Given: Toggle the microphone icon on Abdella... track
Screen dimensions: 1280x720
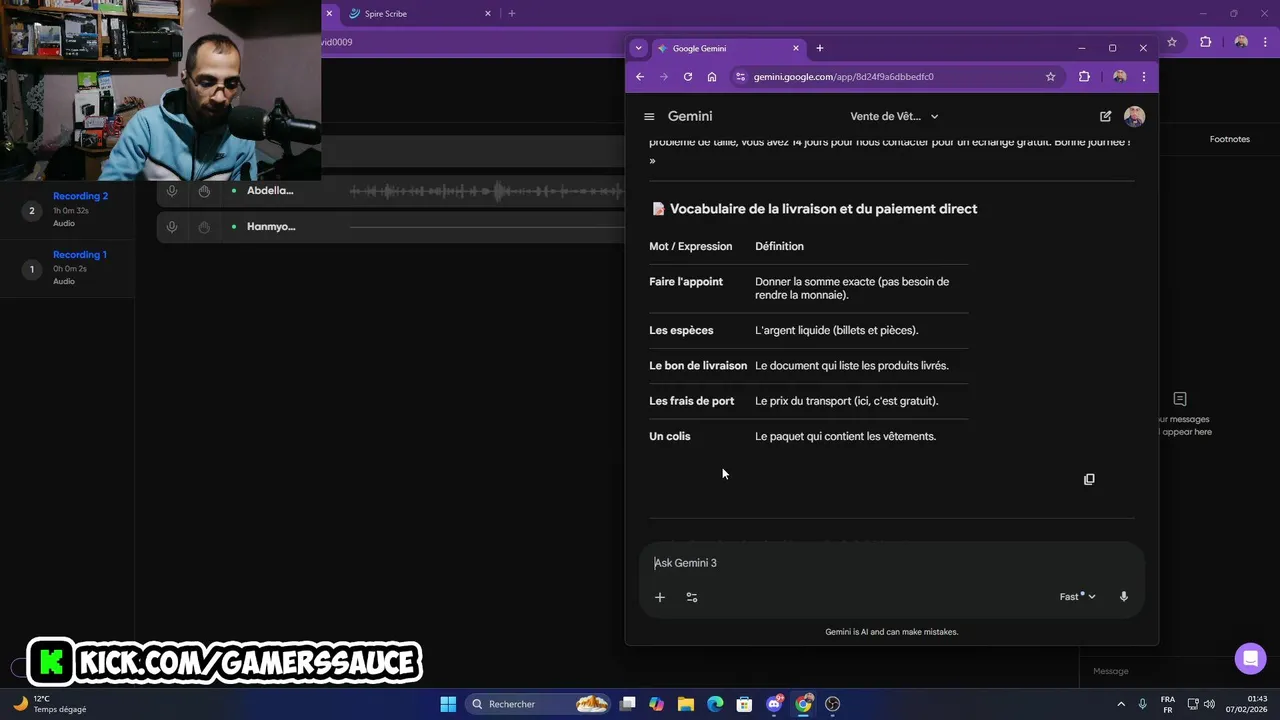Looking at the screenshot, I should point(172,191).
